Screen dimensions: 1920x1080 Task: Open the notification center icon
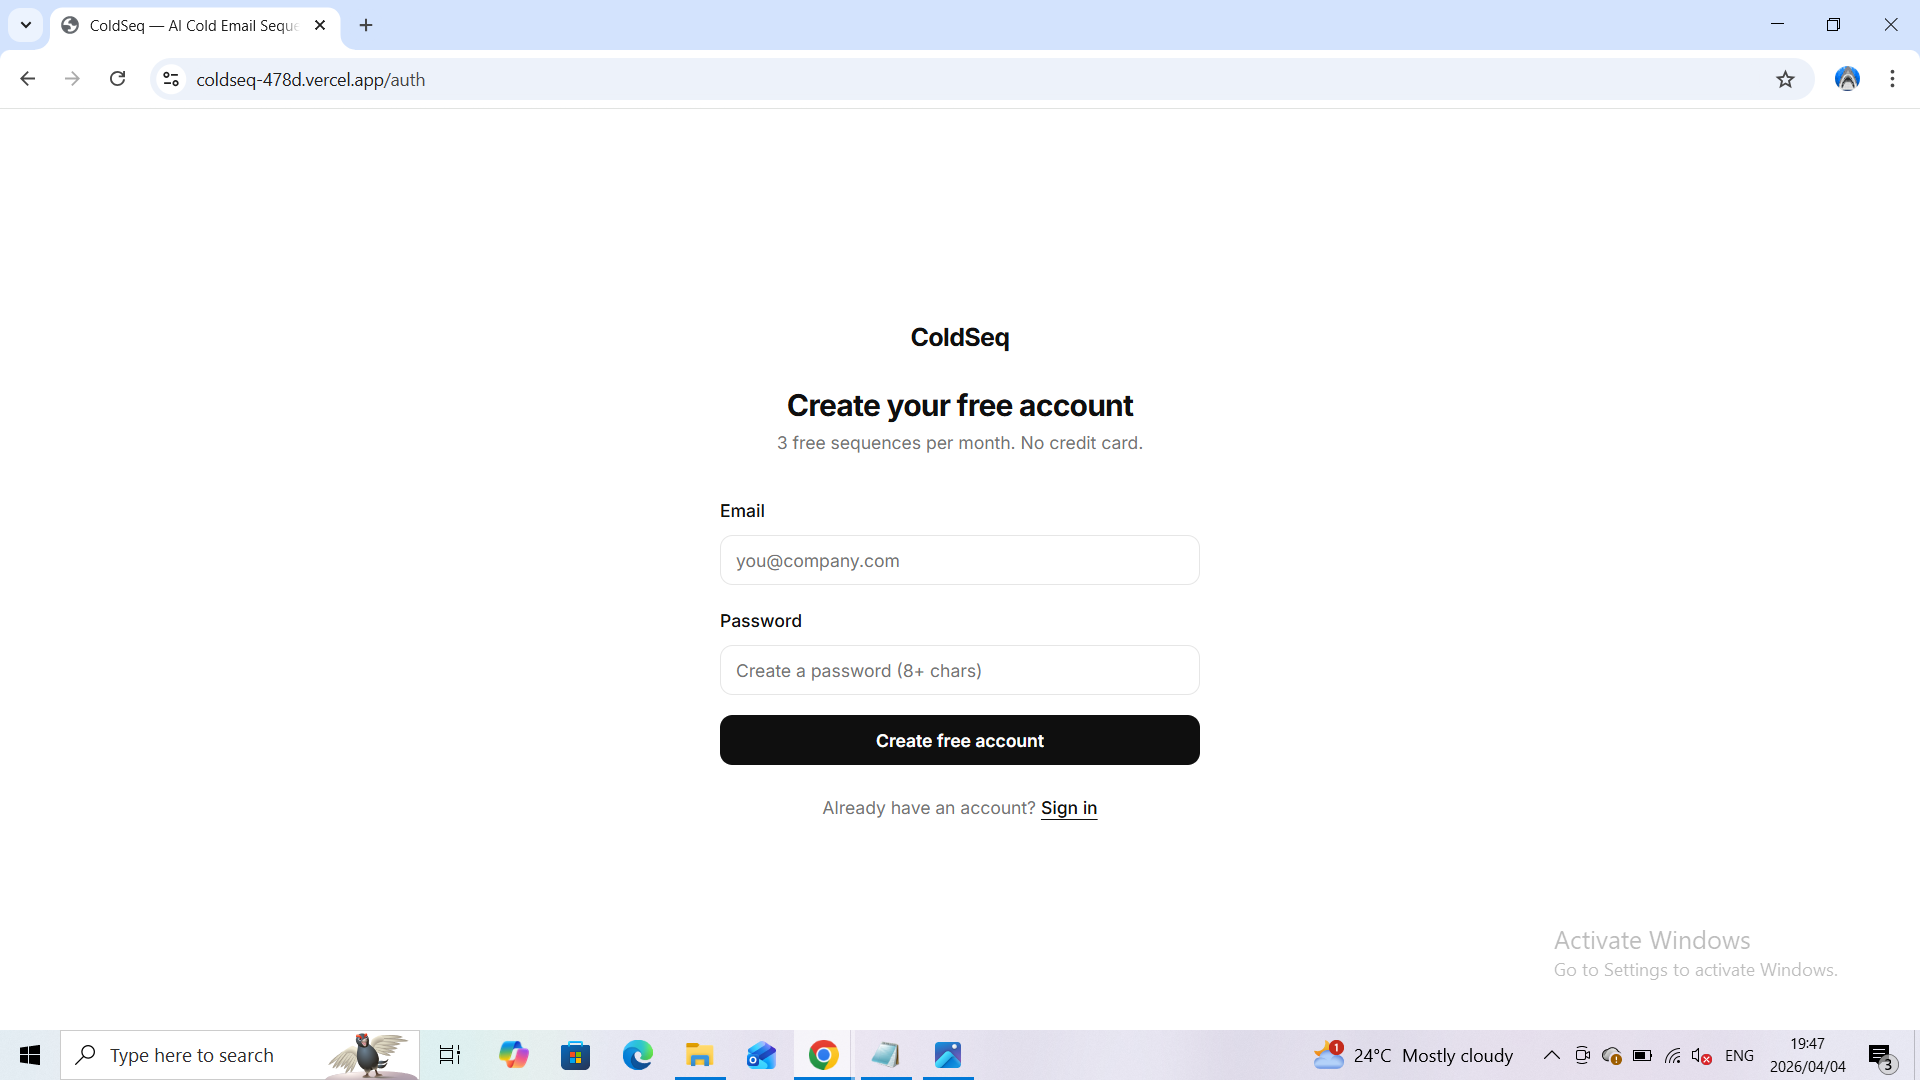1880,1055
